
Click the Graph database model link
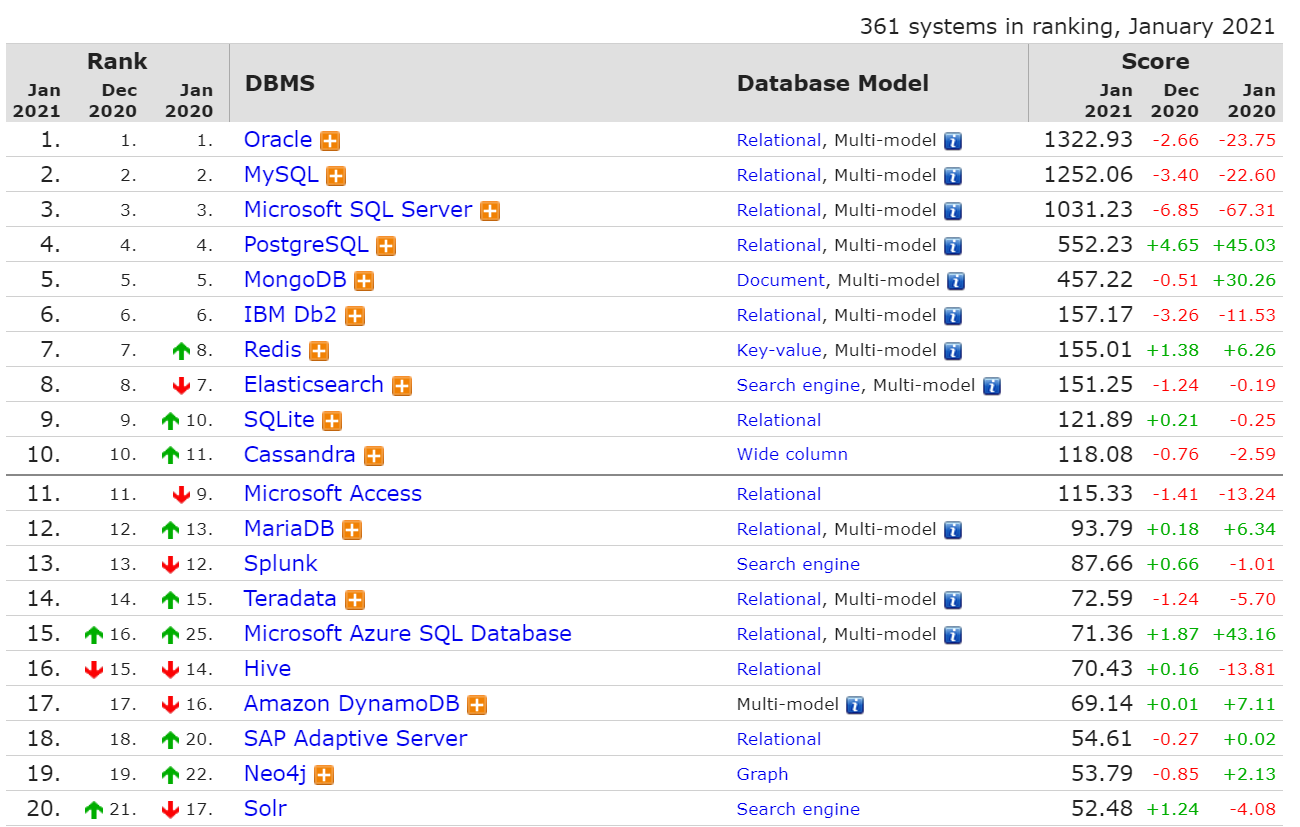coord(762,774)
